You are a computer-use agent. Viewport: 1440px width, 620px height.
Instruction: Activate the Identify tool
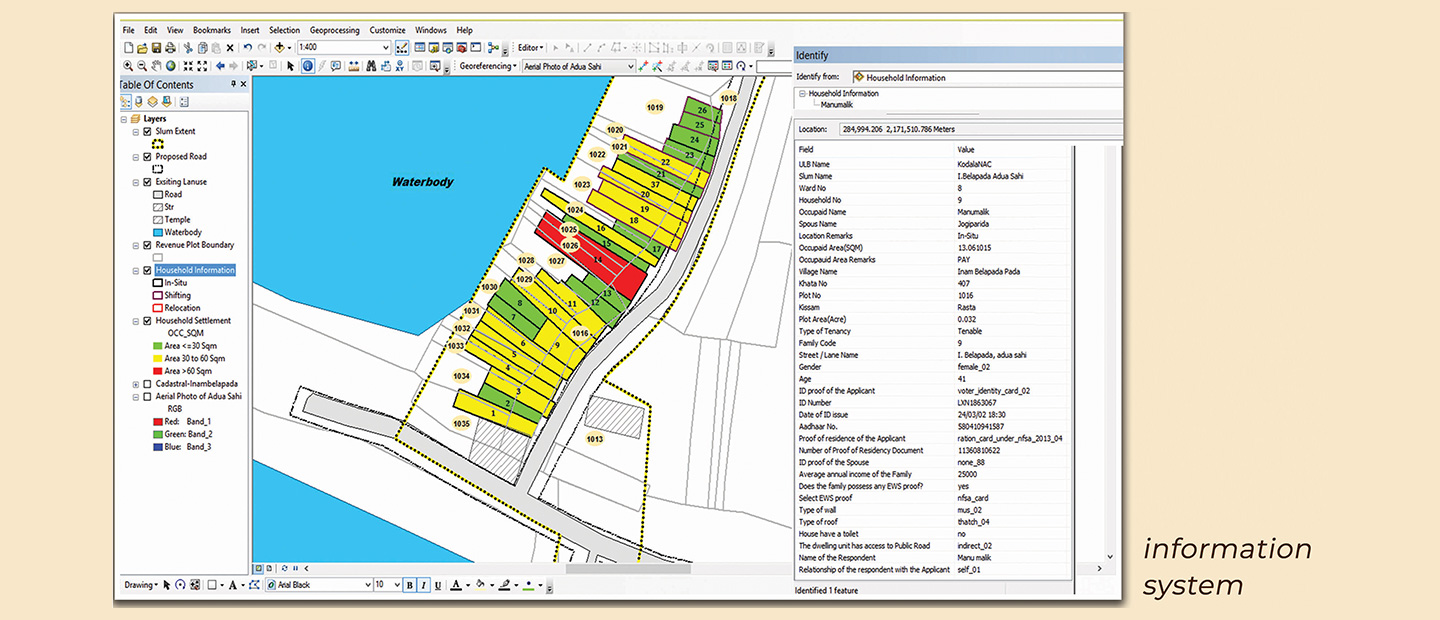click(308, 66)
